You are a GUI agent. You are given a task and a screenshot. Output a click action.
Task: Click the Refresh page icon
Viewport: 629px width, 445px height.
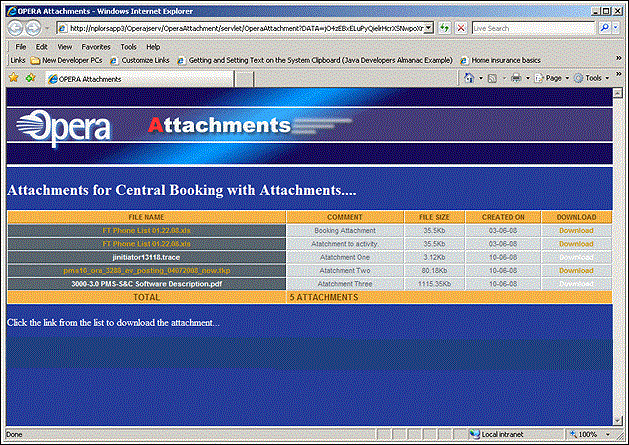click(x=444, y=28)
